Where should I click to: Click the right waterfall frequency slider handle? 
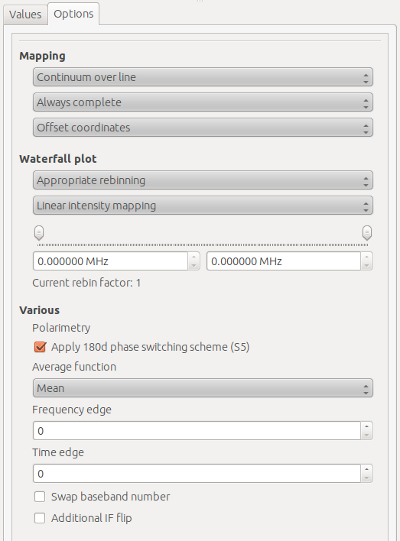tap(367, 233)
